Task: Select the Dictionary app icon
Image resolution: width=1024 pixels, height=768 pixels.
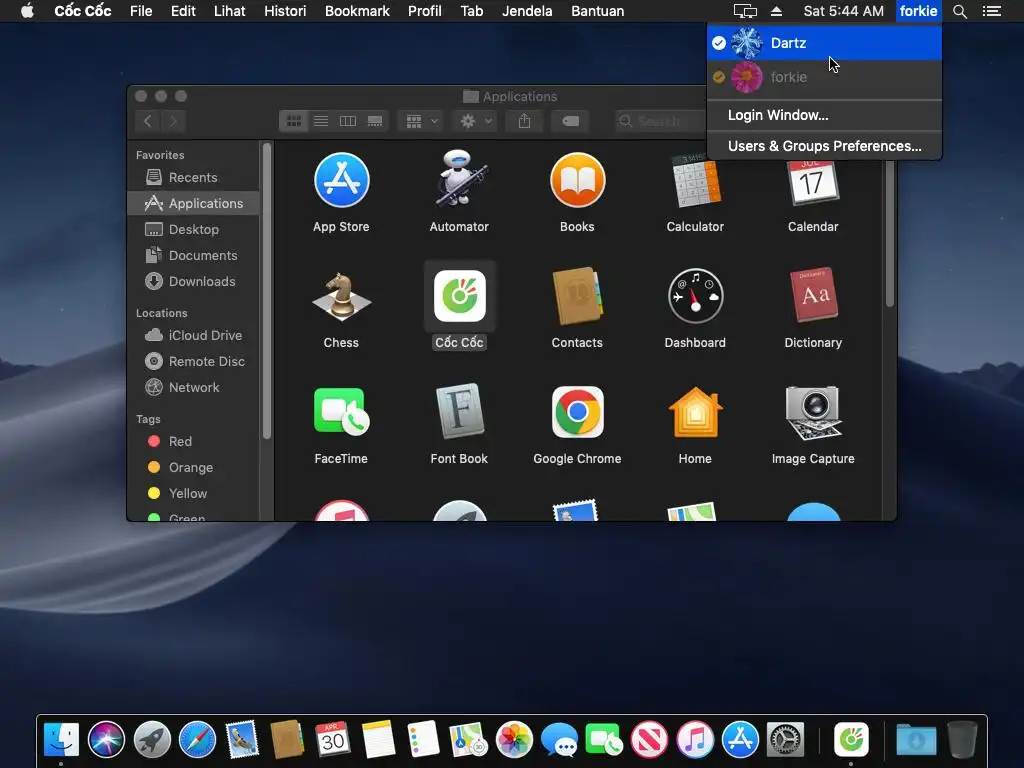Action: pyautogui.click(x=813, y=295)
